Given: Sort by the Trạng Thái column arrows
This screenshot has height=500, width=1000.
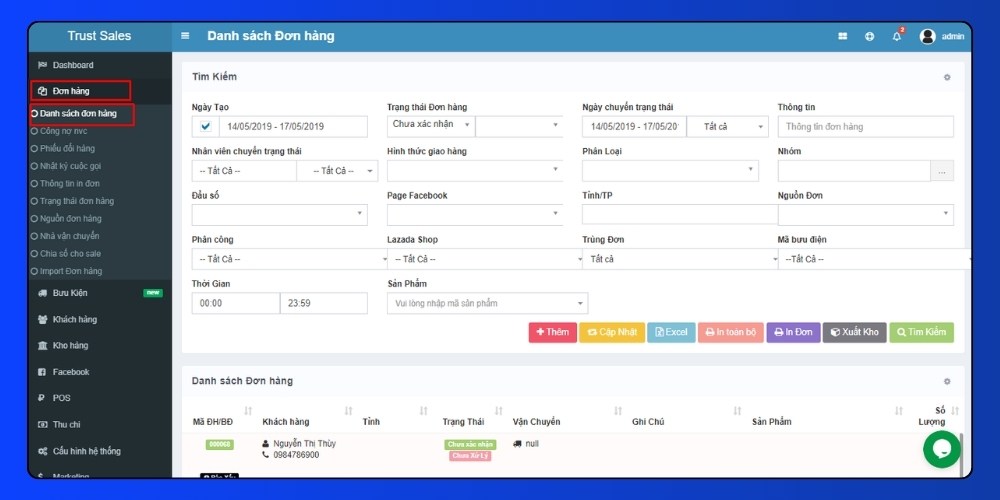Looking at the screenshot, I should [x=499, y=411].
